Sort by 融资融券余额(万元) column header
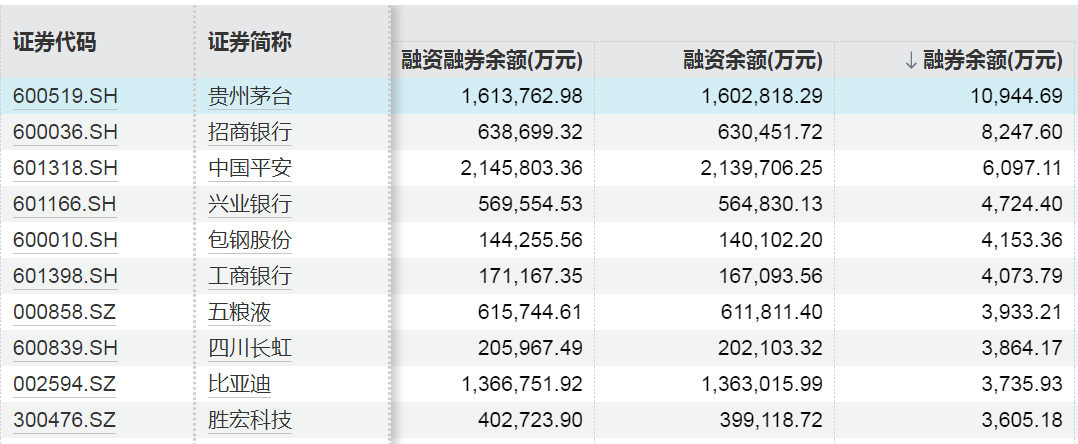Screen dimensions: 1078x444 (x=492, y=60)
